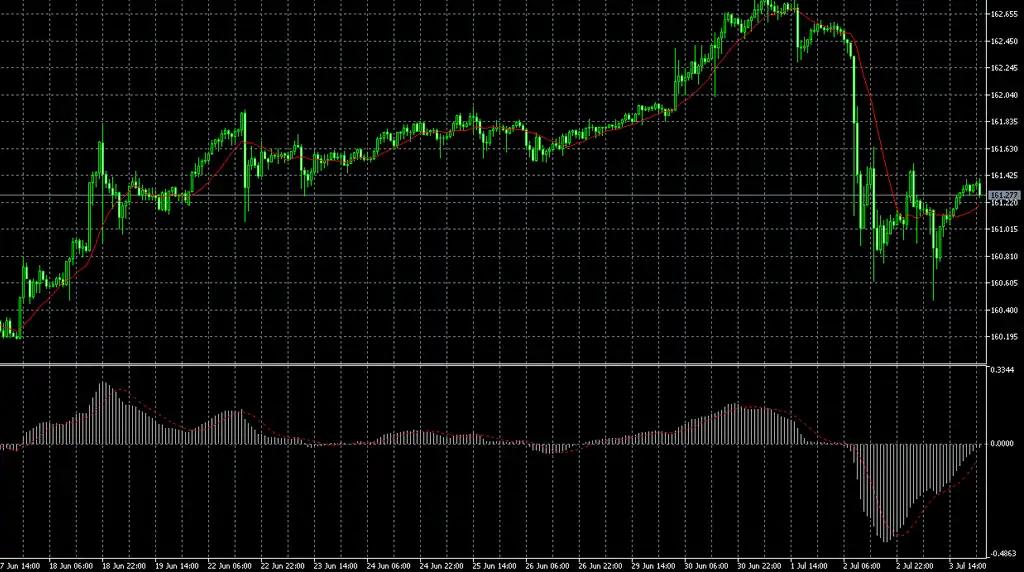Click the 160.195 price scale label
The image size is (1024, 572).
(x=1004, y=337)
